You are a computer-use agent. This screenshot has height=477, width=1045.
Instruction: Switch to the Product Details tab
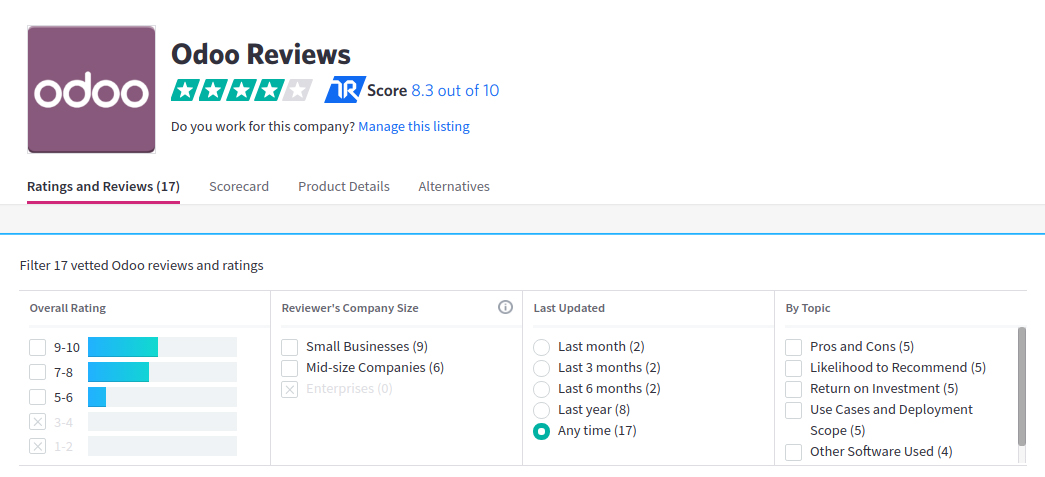pos(344,187)
